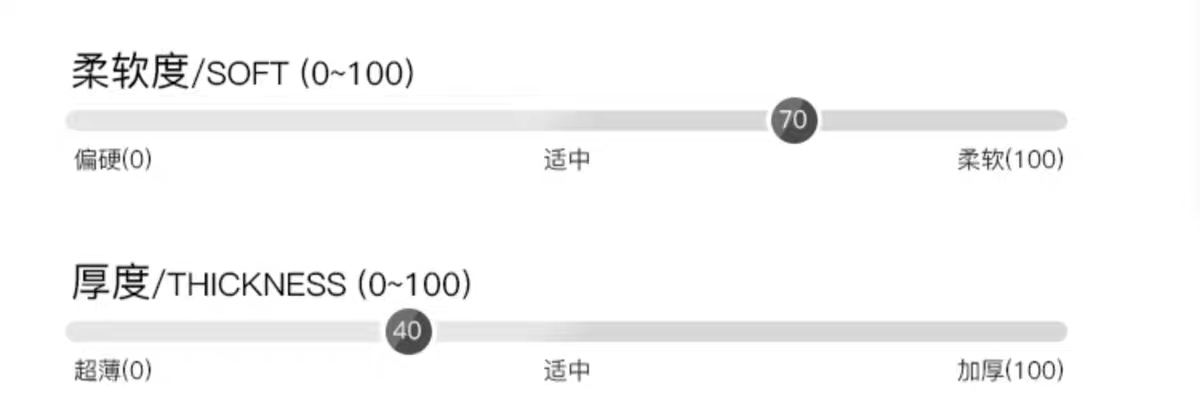
Task: Click the 超薄(0) label
Action: pos(112,371)
